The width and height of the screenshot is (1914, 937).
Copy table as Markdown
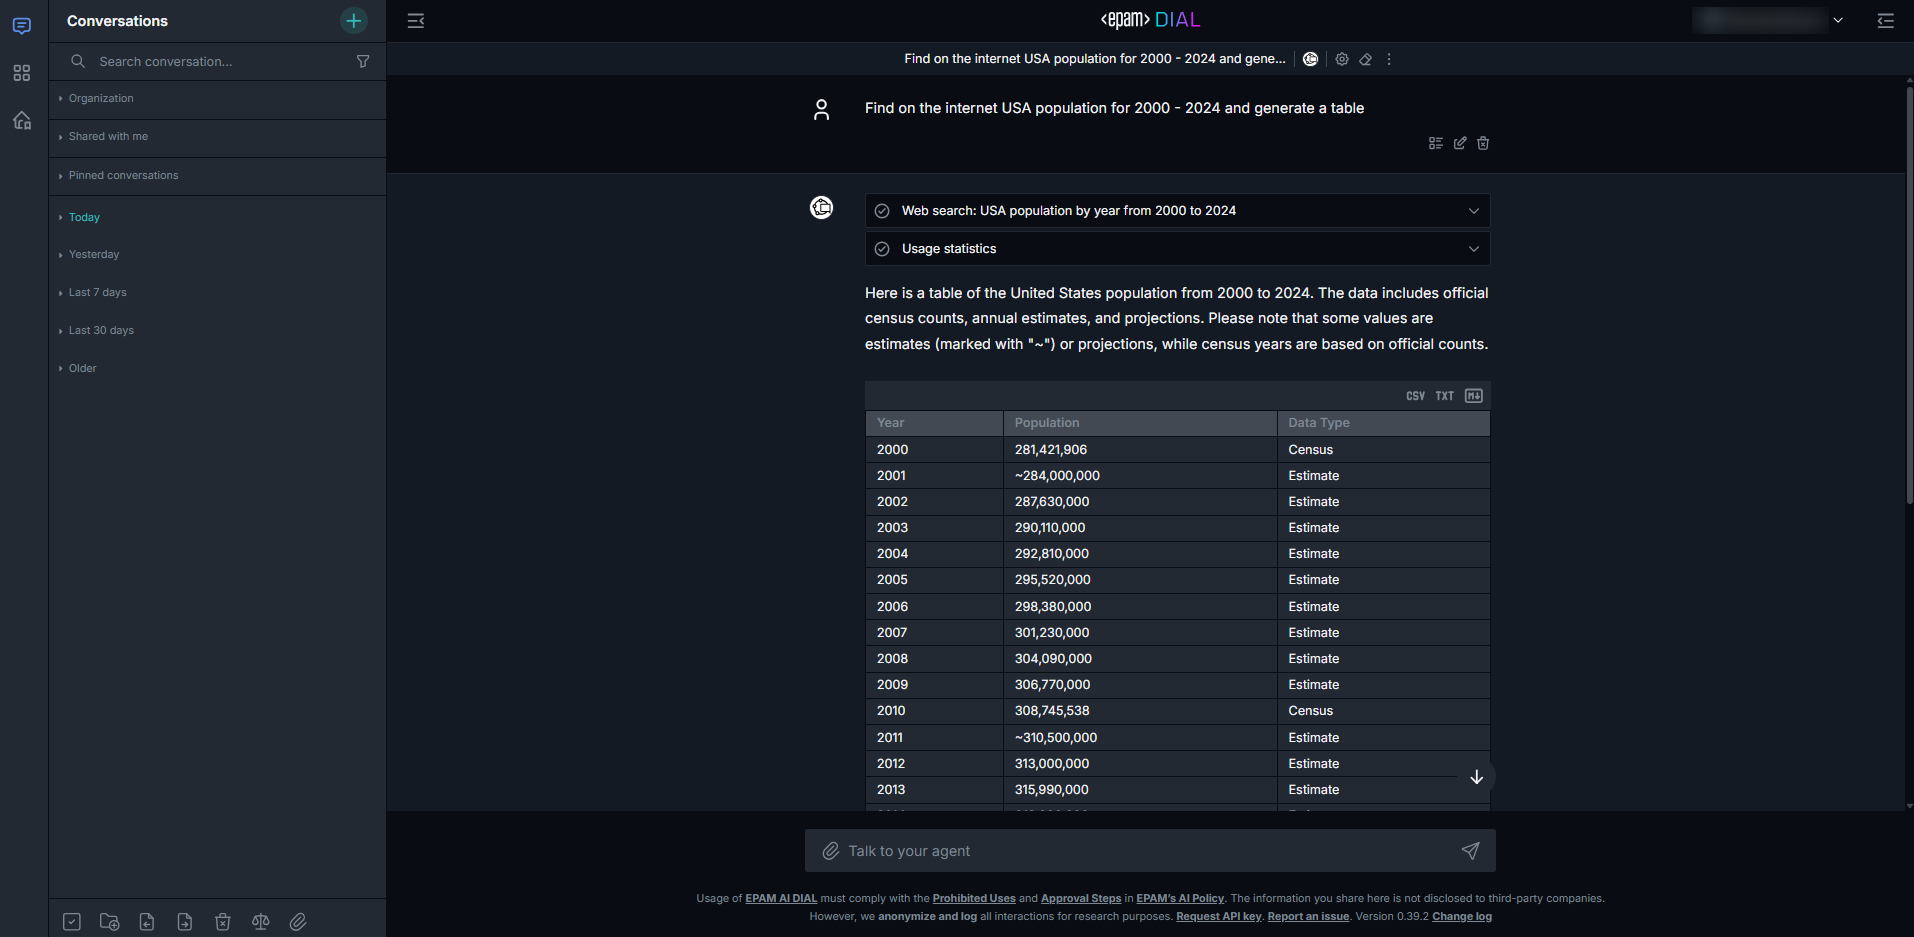coord(1473,396)
